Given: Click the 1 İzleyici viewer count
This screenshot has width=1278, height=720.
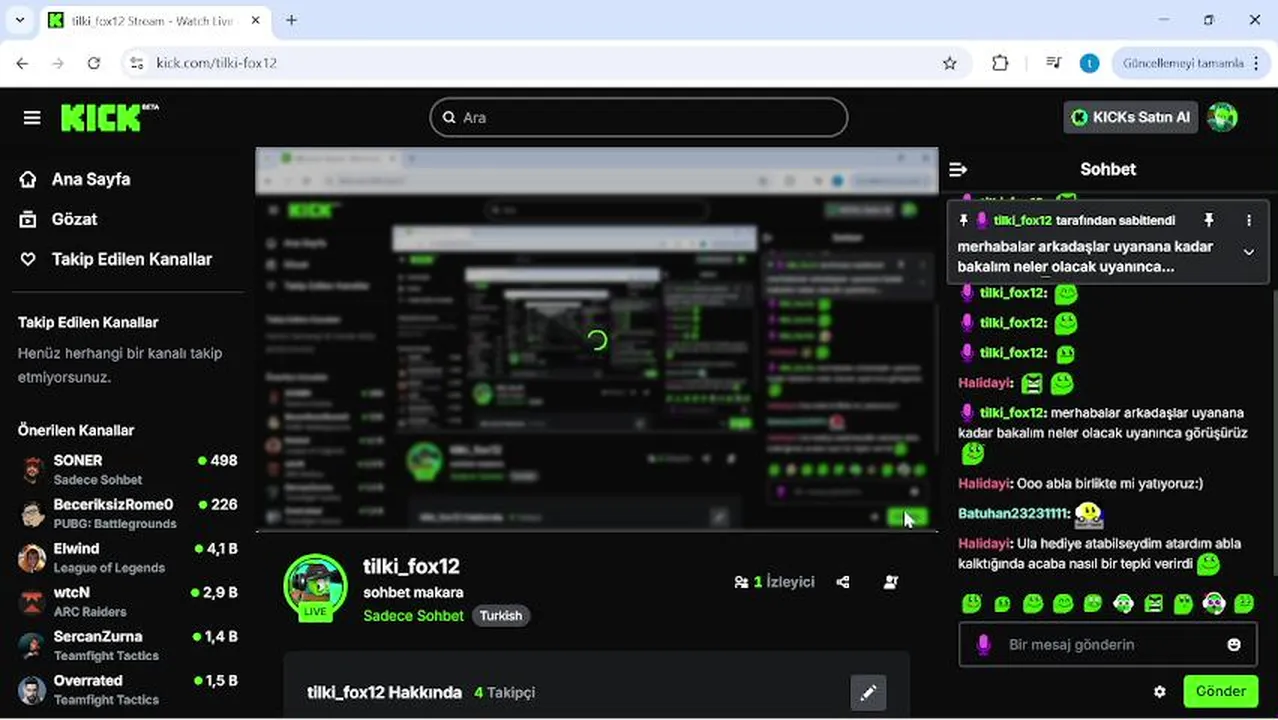Looking at the screenshot, I should click(x=775, y=582).
